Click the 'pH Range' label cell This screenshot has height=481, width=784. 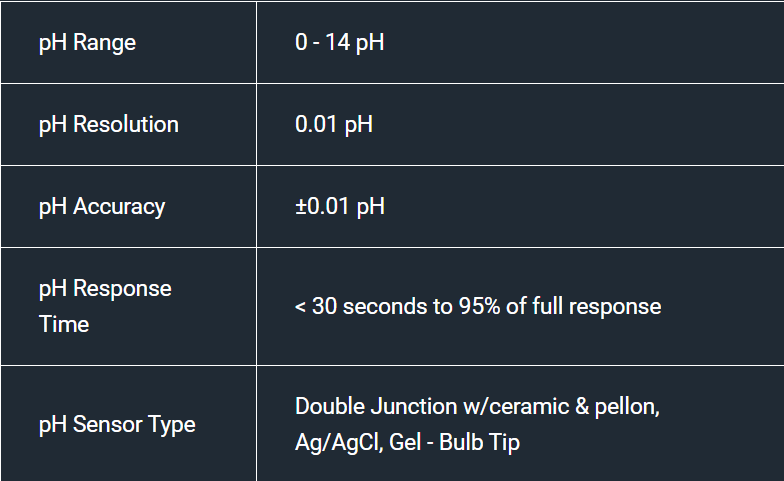(128, 42)
